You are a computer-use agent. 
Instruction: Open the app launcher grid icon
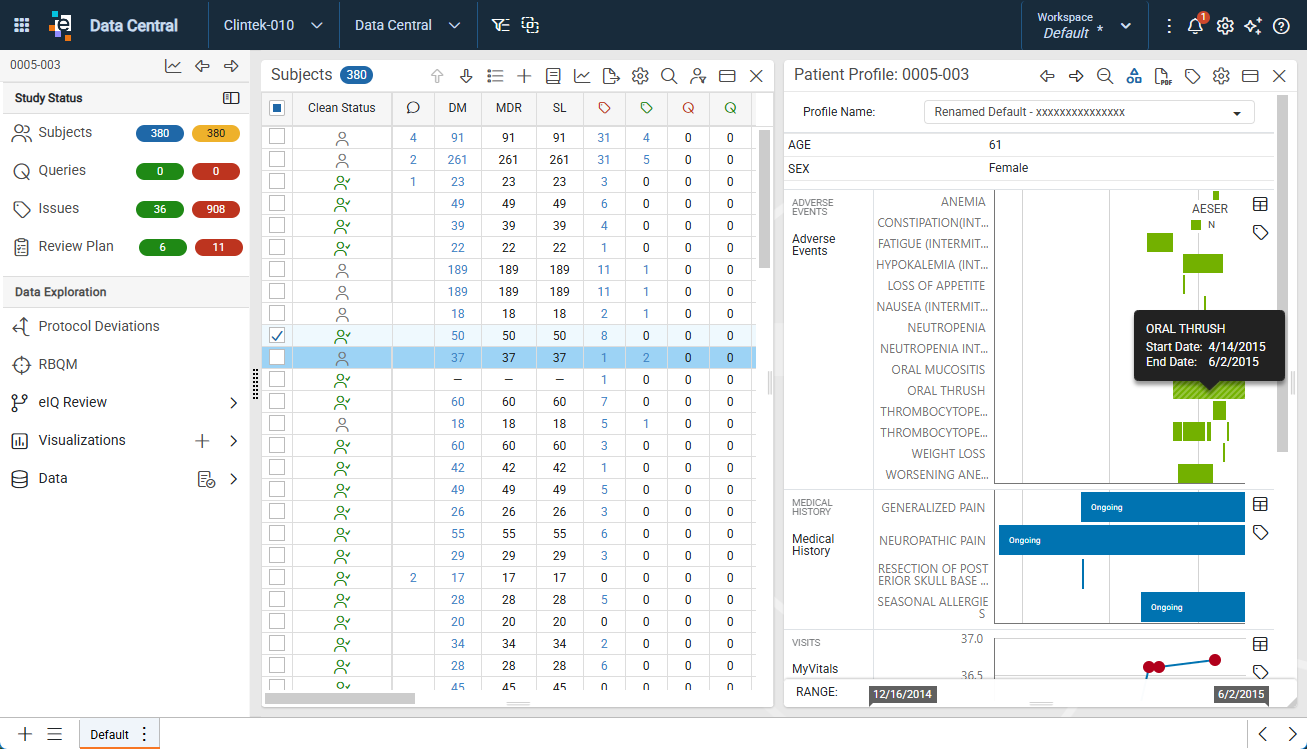pos(22,25)
